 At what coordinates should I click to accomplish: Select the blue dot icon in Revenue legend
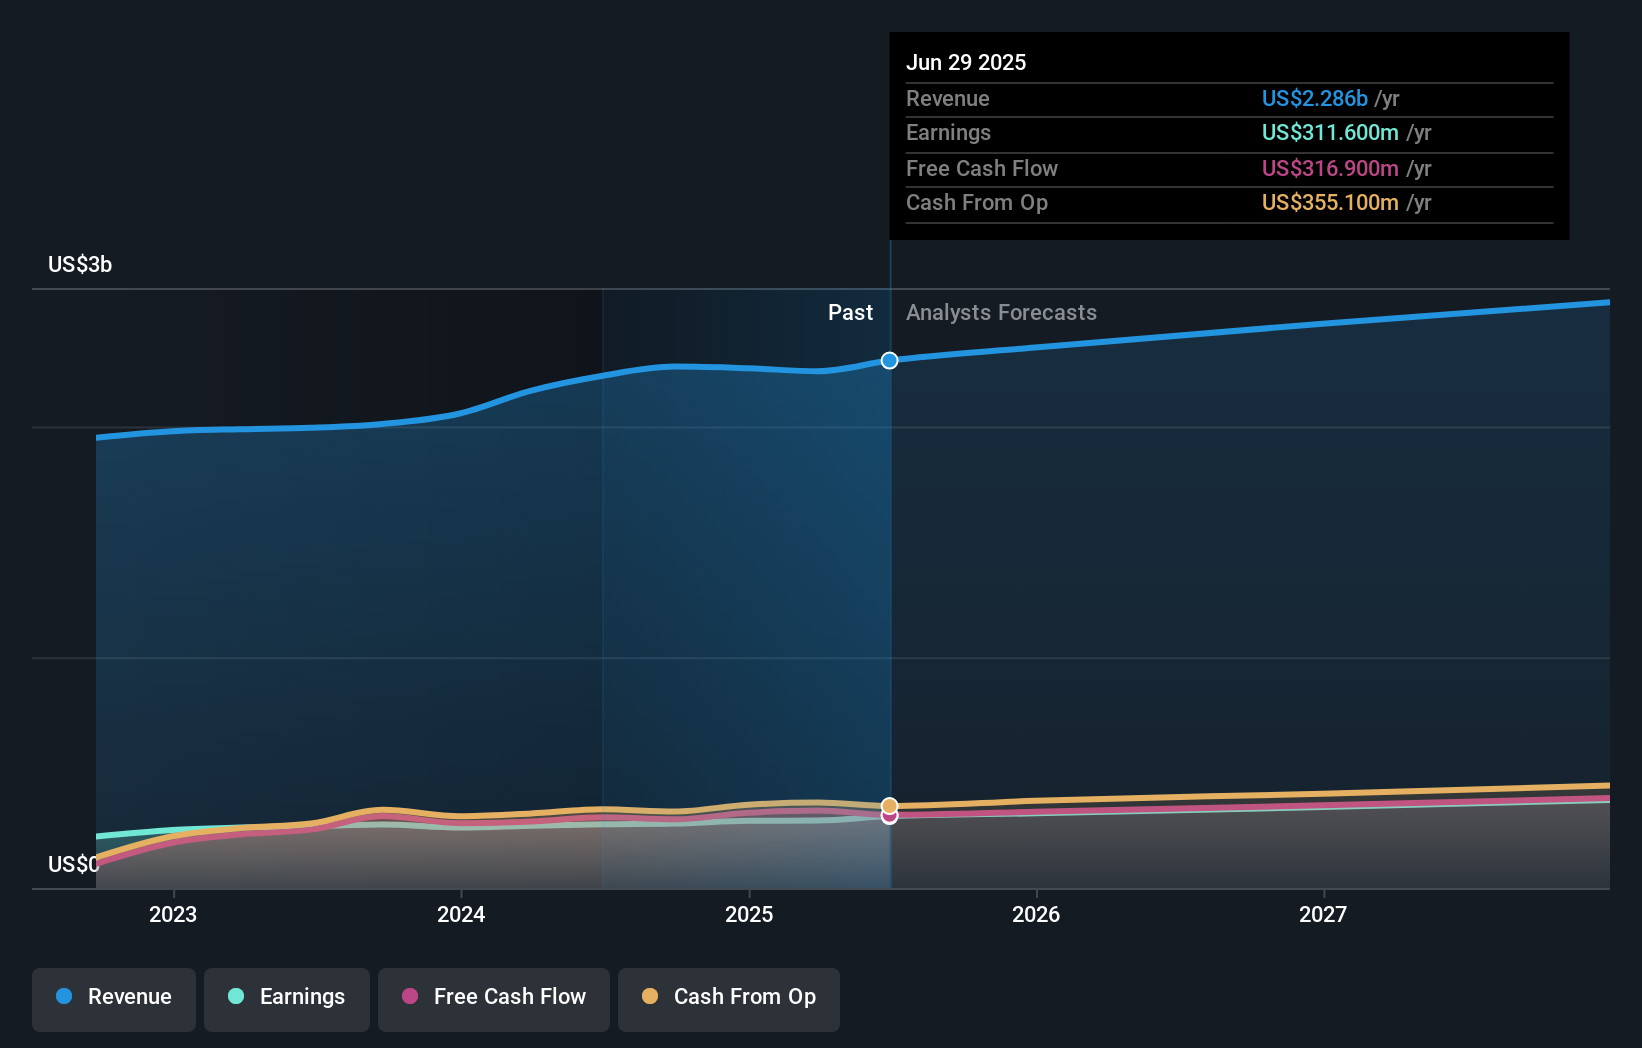[x=62, y=997]
